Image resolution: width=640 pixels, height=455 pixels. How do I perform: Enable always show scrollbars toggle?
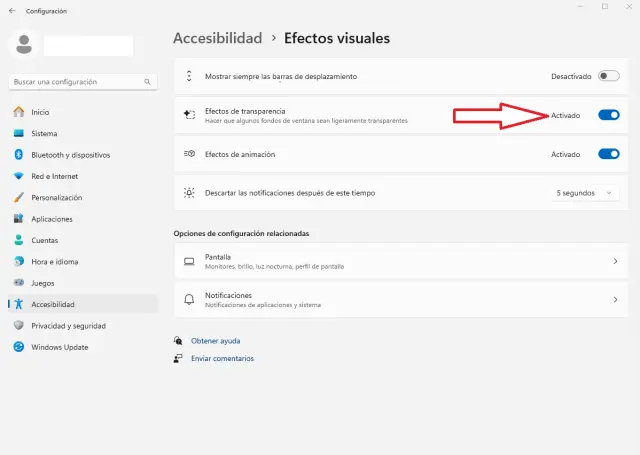click(608, 76)
